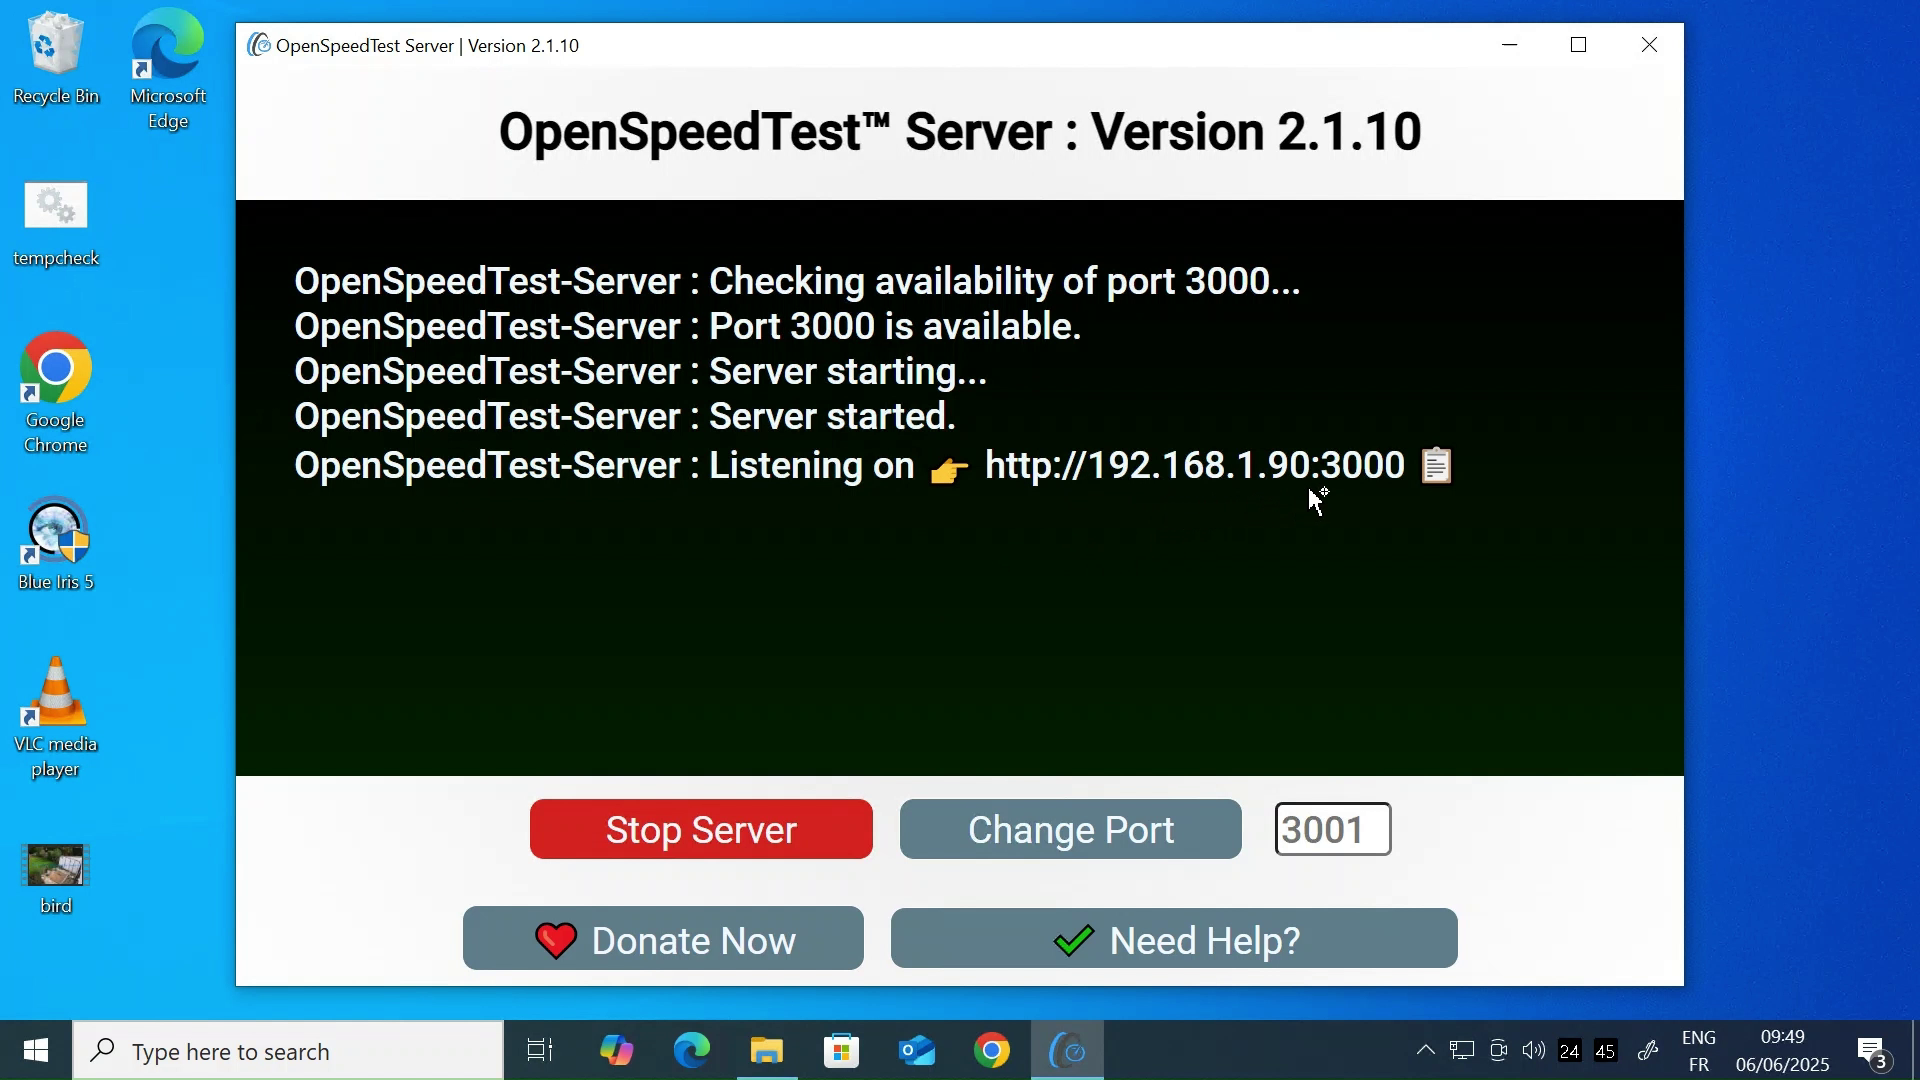
Task: Click the http://192.168.1.90:3000 address text
Action: (1195, 466)
